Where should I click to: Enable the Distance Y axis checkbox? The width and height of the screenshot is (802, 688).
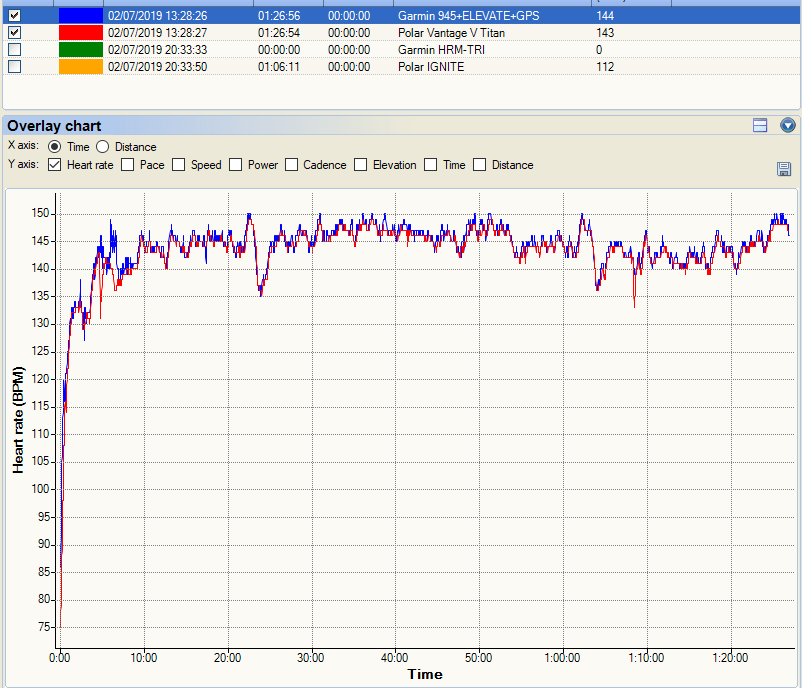(x=479, y=165)
